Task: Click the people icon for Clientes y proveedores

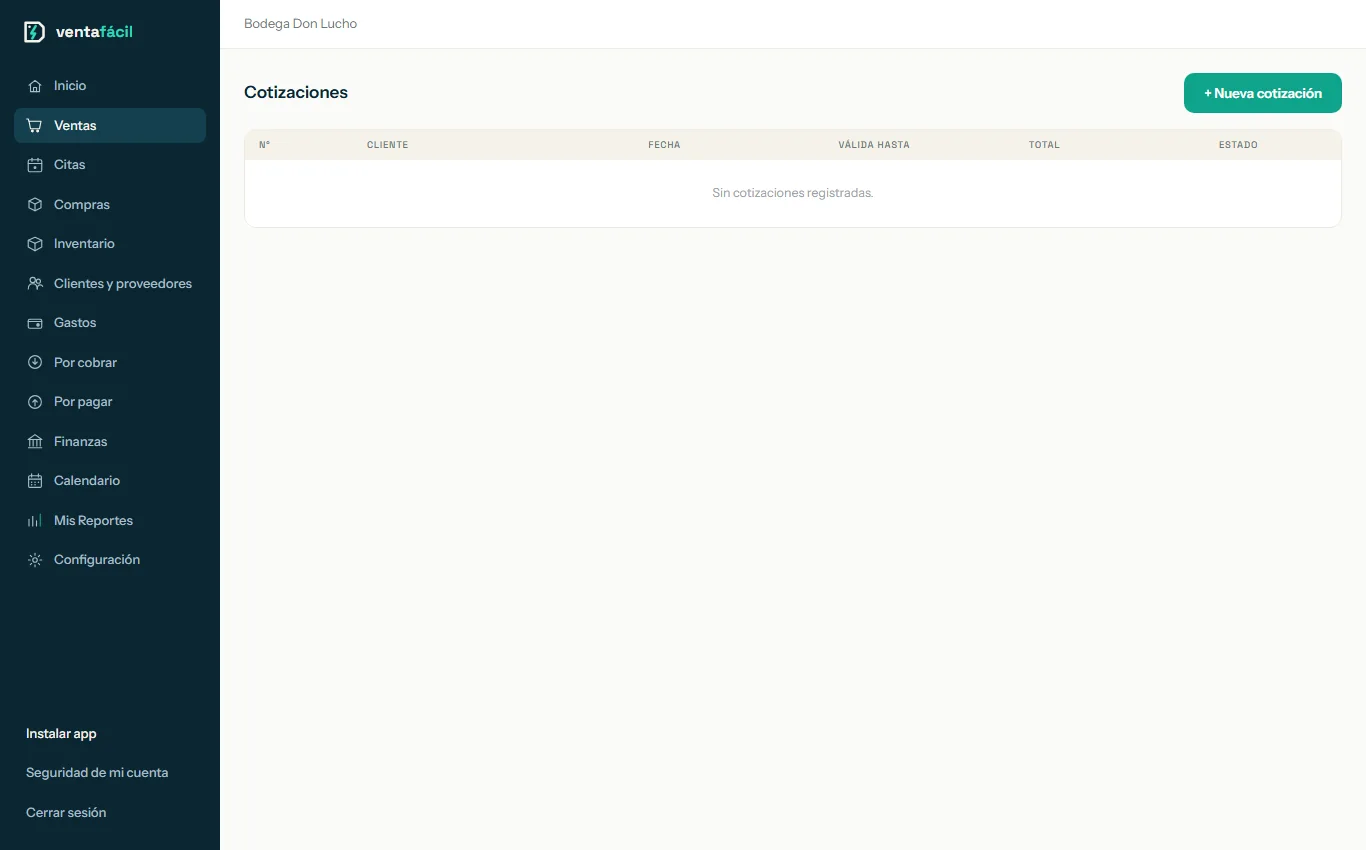Action: [35, 284]
